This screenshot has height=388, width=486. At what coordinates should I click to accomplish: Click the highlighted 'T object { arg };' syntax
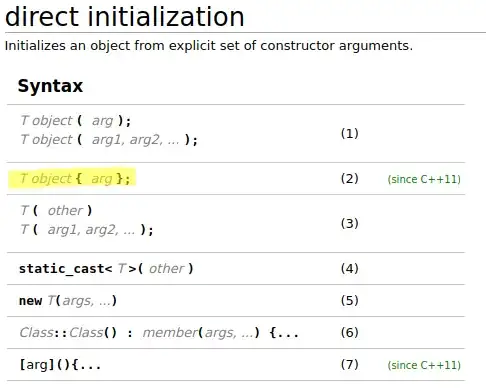[75, 179]
